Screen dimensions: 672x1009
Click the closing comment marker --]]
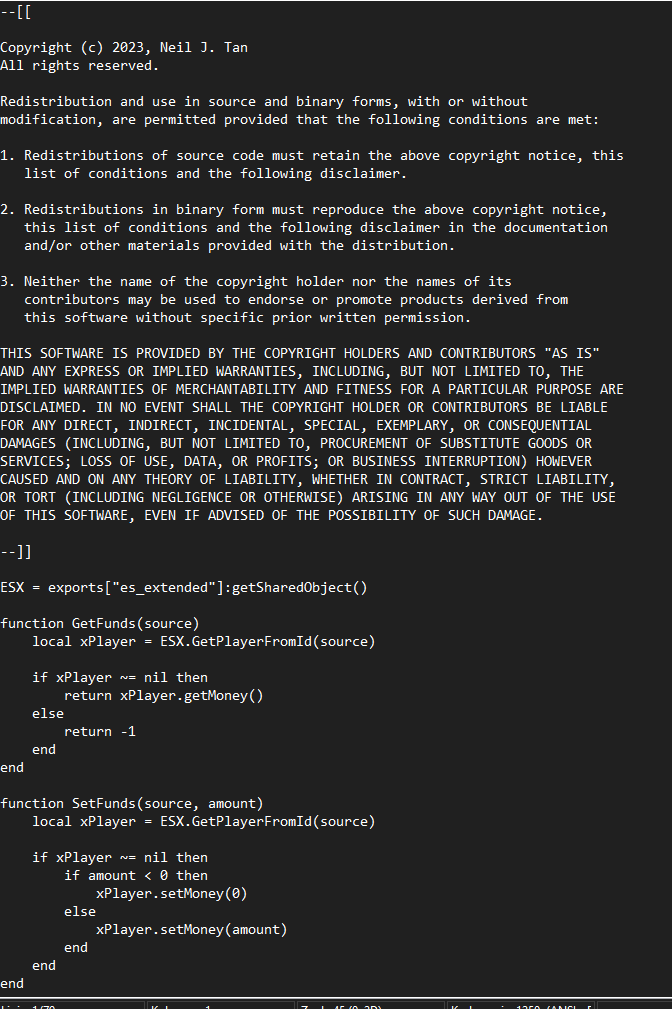(x=16, y=551)
